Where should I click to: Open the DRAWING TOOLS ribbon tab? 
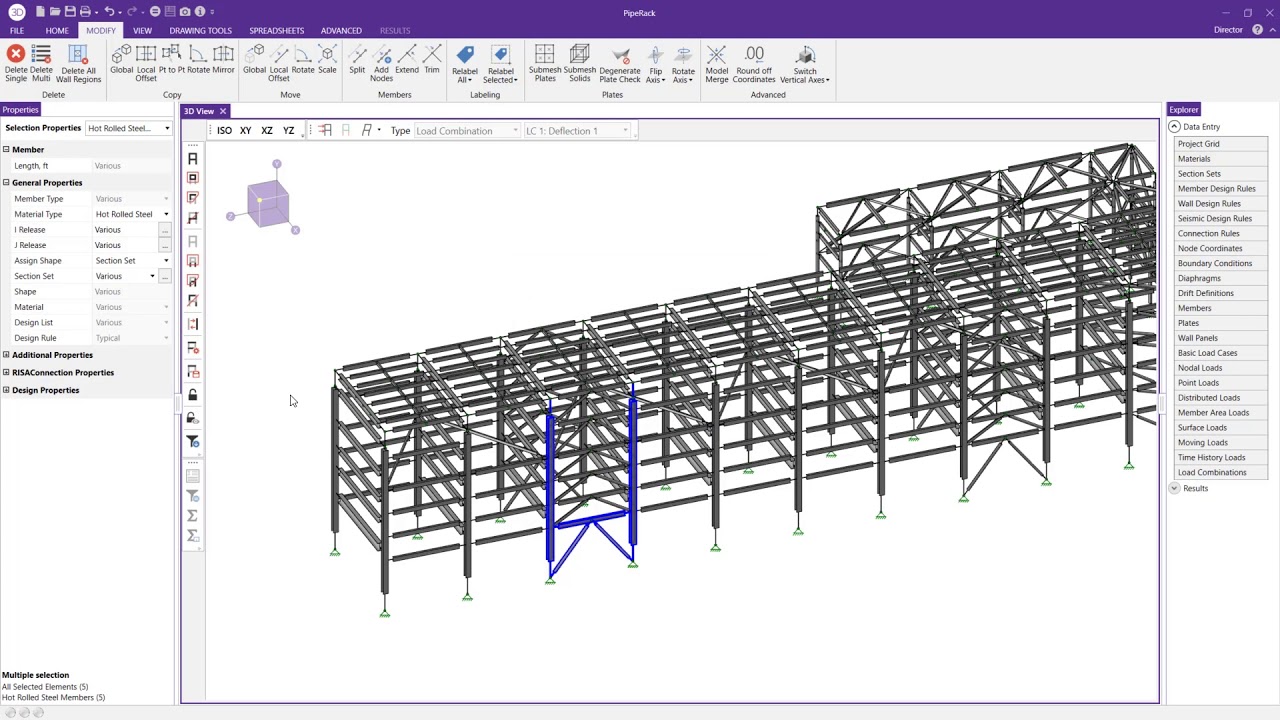coord(200,31)
